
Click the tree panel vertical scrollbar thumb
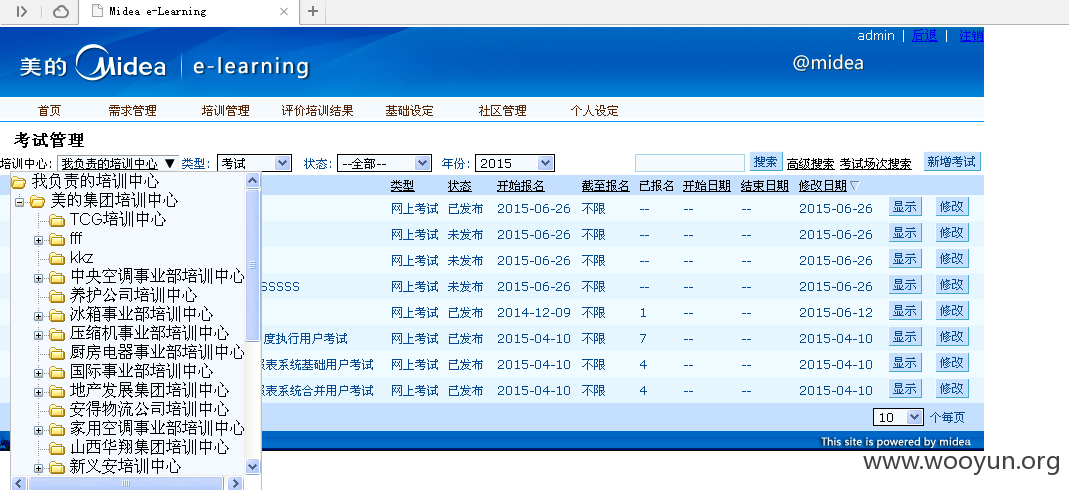pos(252,264)
